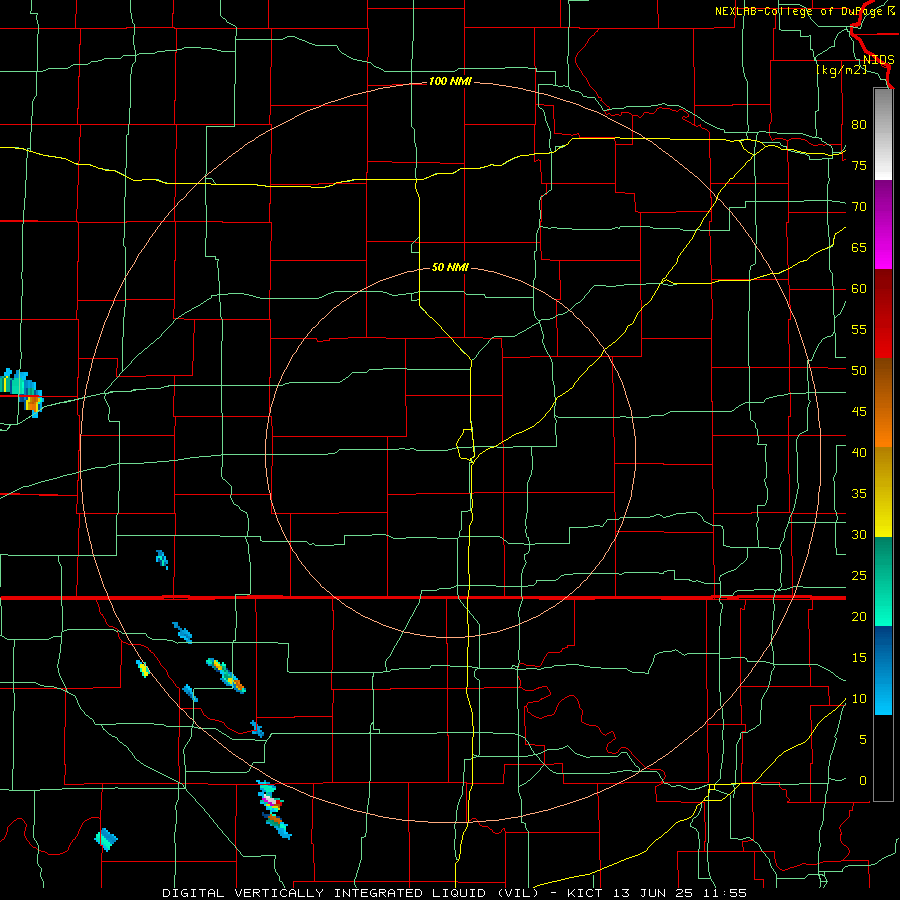Image resolution: width=900 pixels, height=900 pixels.
Task: Click the diamond-shaped cyan echo at lower left
Action: coord(106,840)
